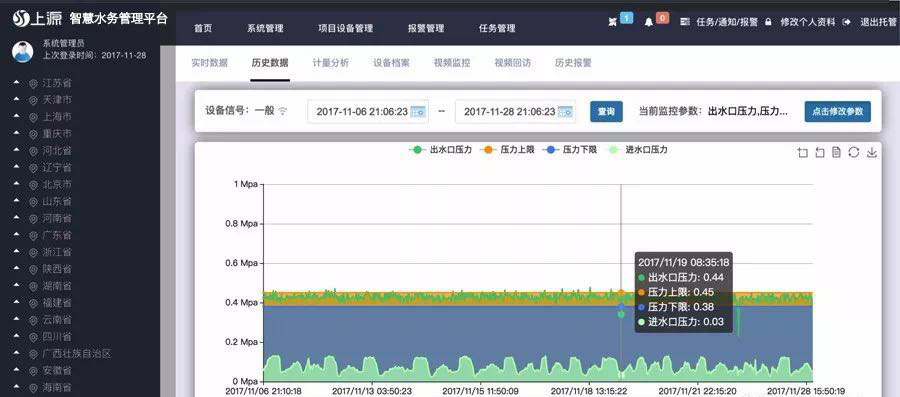Expand the 湖南省 tree arrow

pyautogui.click(x=17, y=286)
